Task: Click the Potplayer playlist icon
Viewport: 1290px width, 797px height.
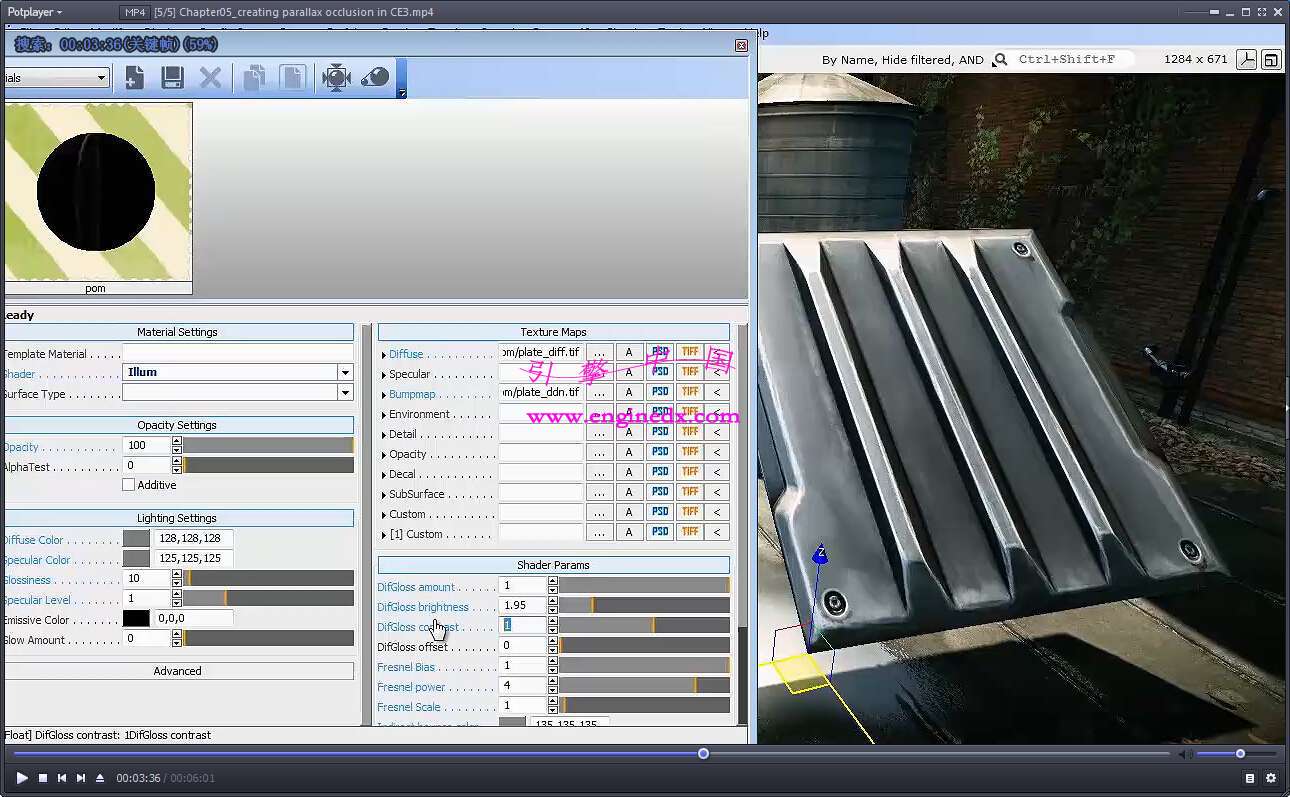Action: click(1250, 778)
